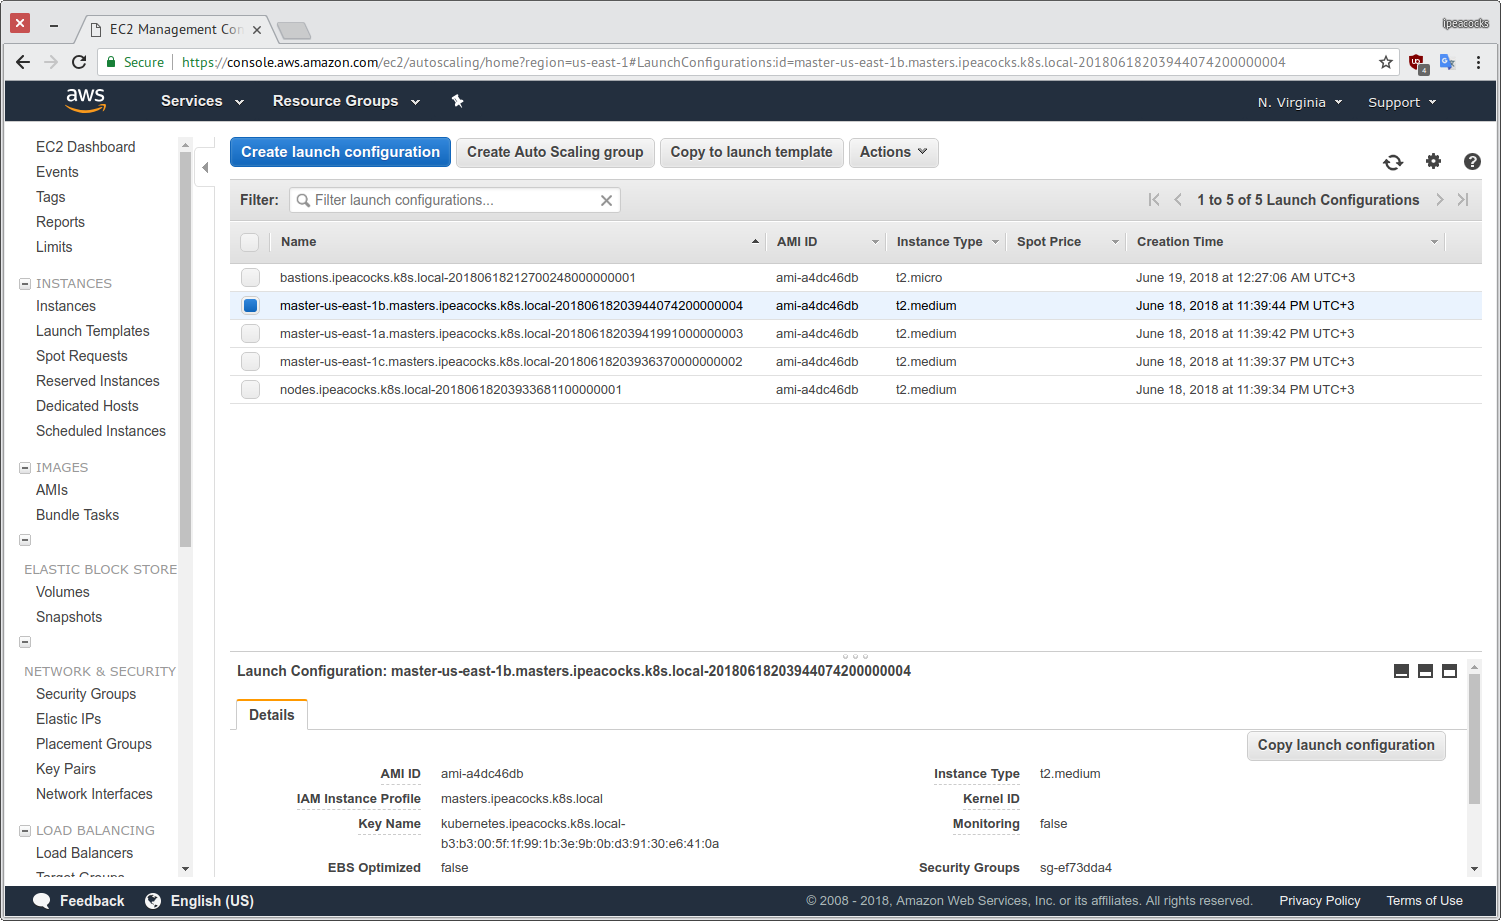Viewport: 1501px width, 921px height.
Task: Set details pane to split layout icon
Action: pyautogui.click(x=1425, y=671)
